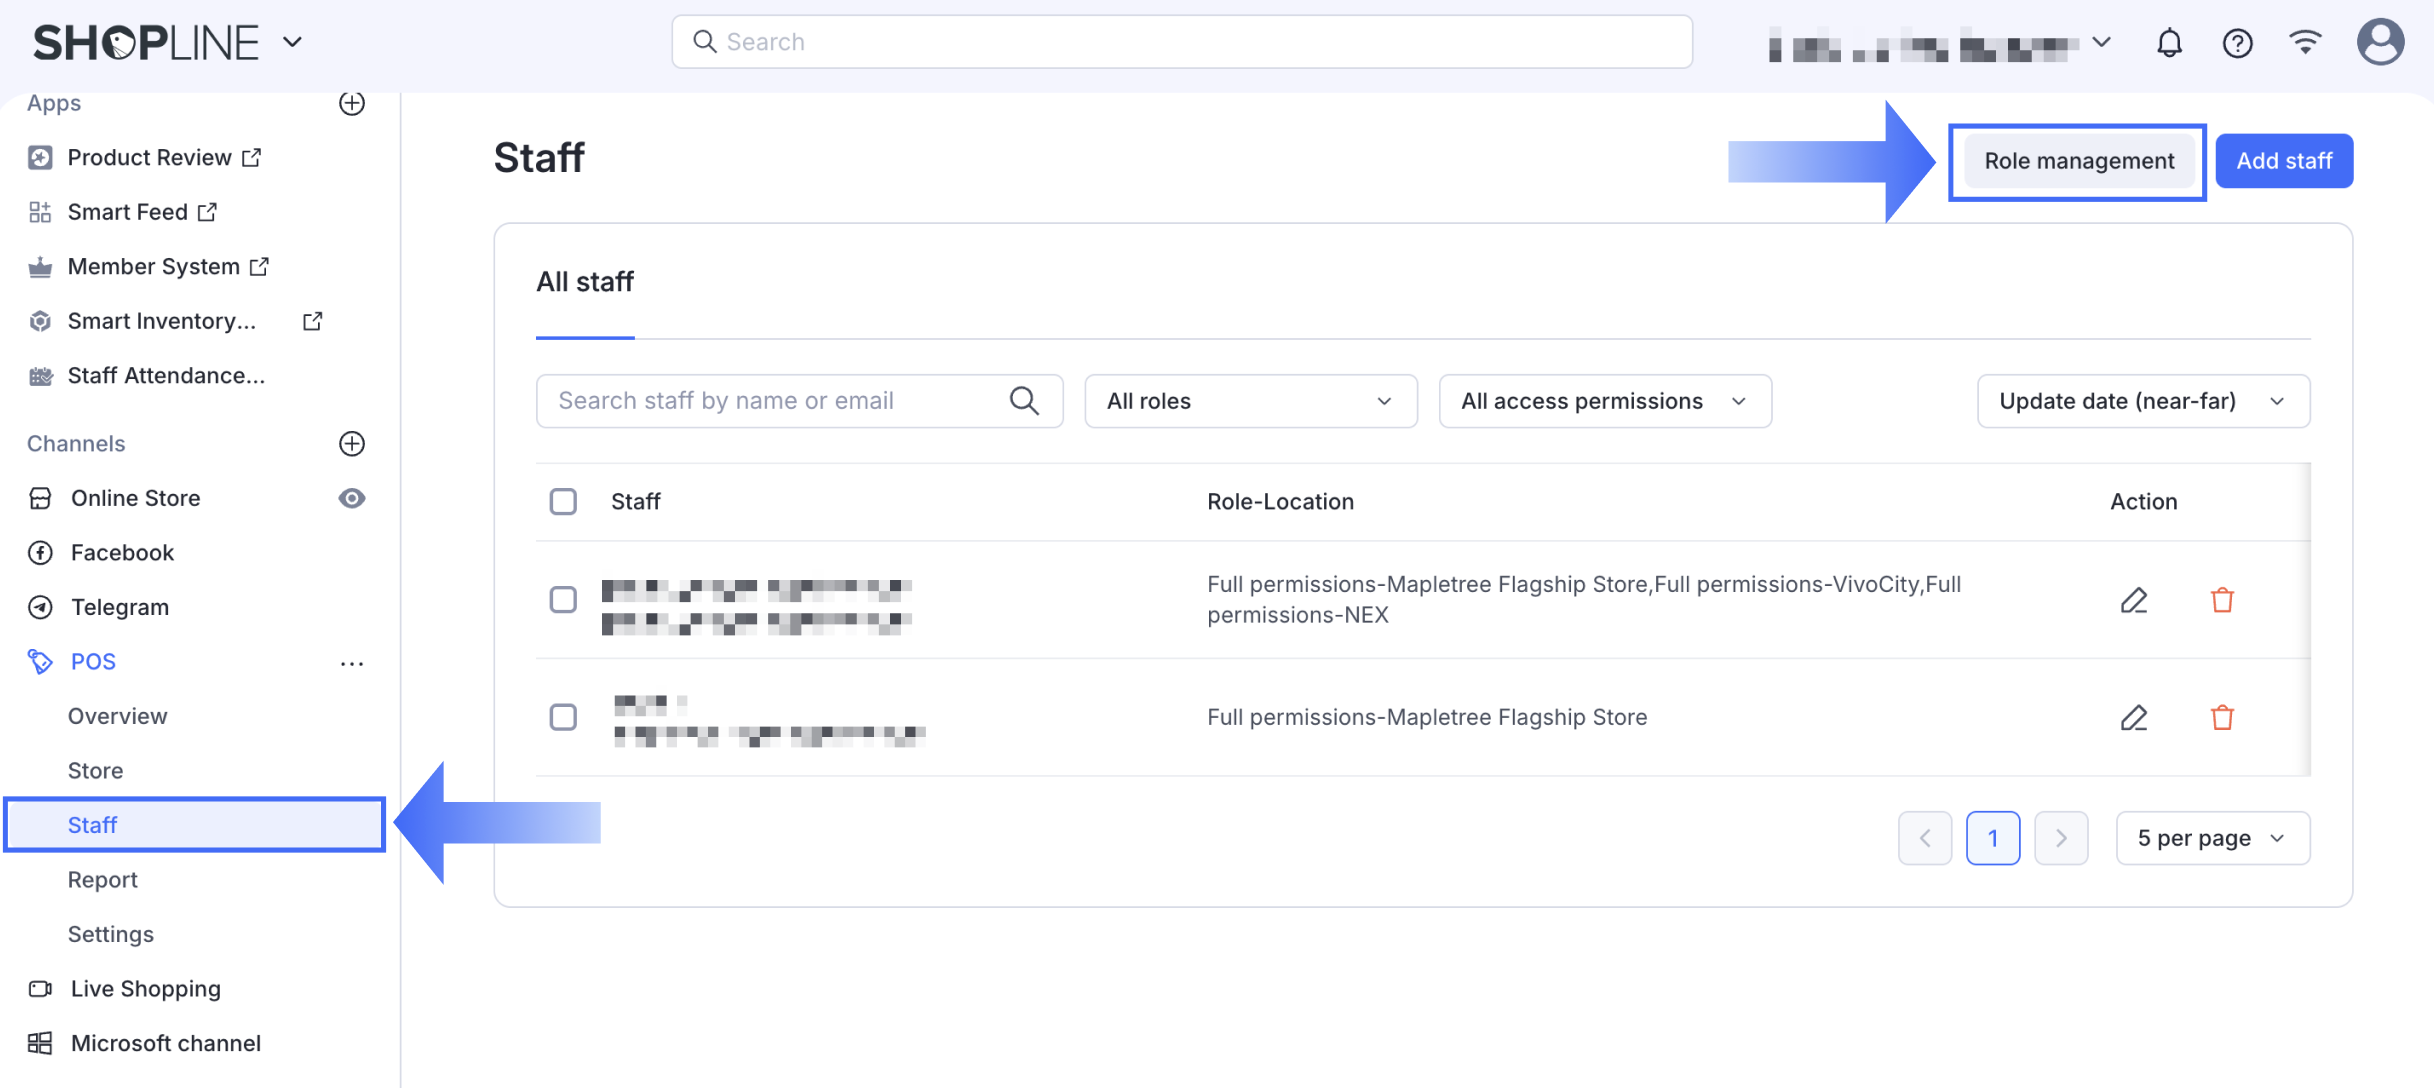The image size is (2434, 1088).
Task: Open the POS three-dot more options
Action: pos(352,663)
